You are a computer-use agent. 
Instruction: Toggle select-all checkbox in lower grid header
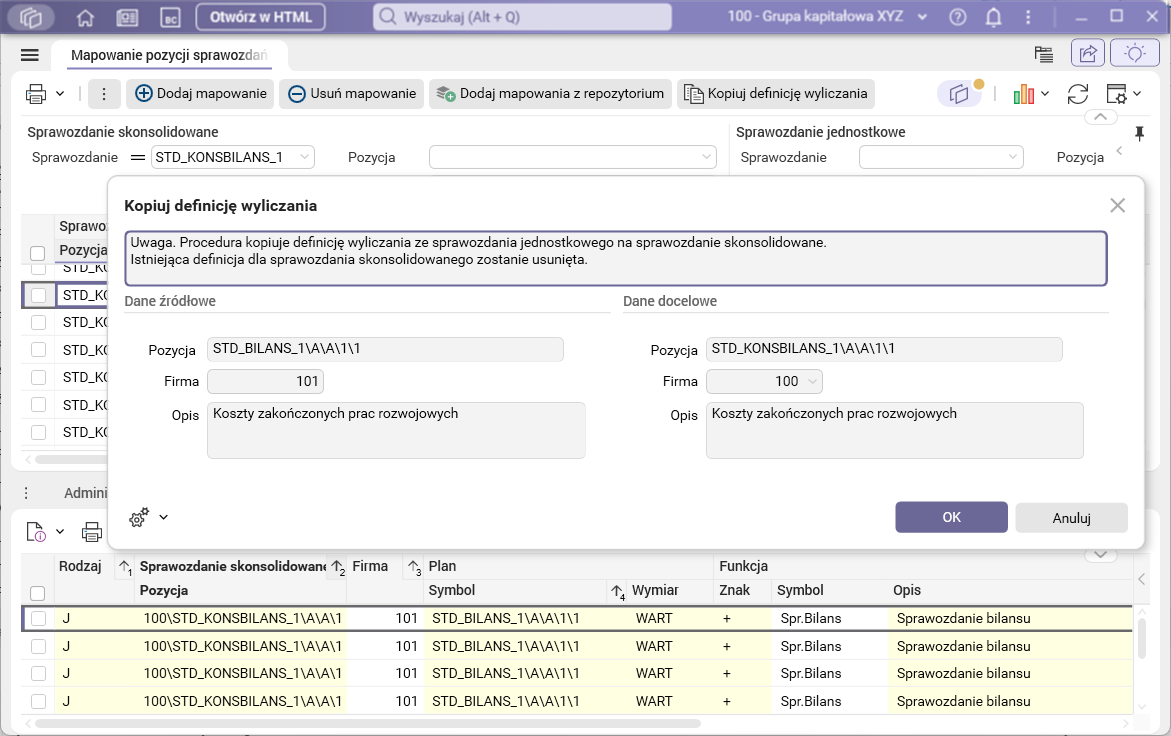(38, 592)
